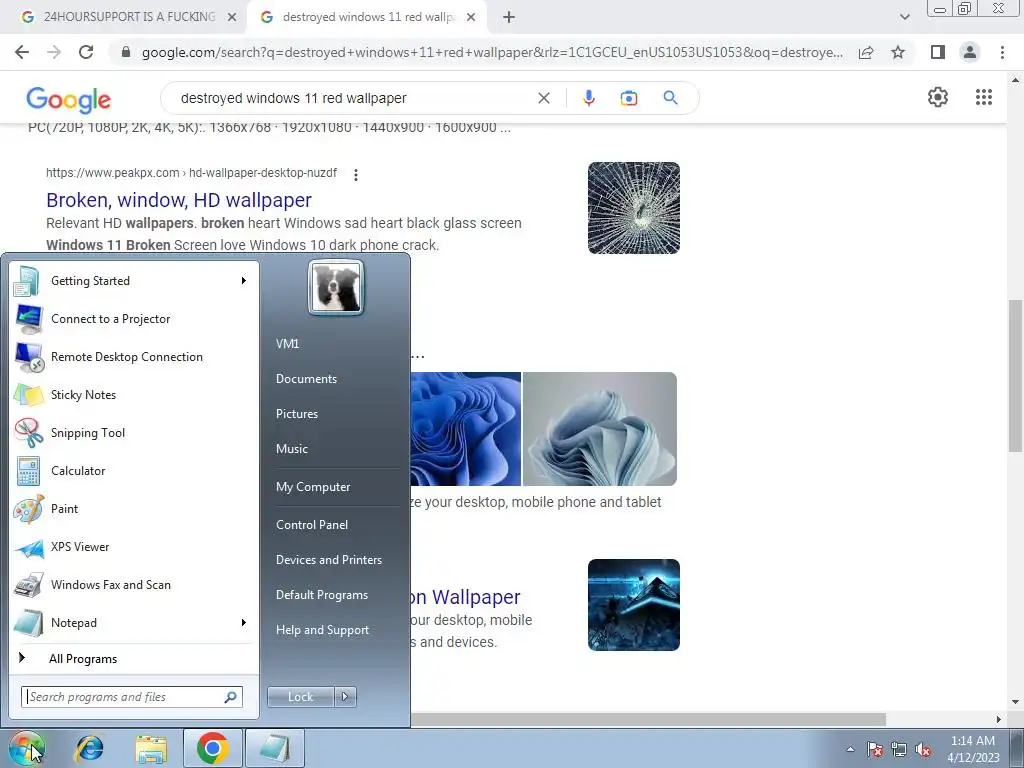Show hidden system tray icons
The image size is (1024, 768).
coord(850,749)
